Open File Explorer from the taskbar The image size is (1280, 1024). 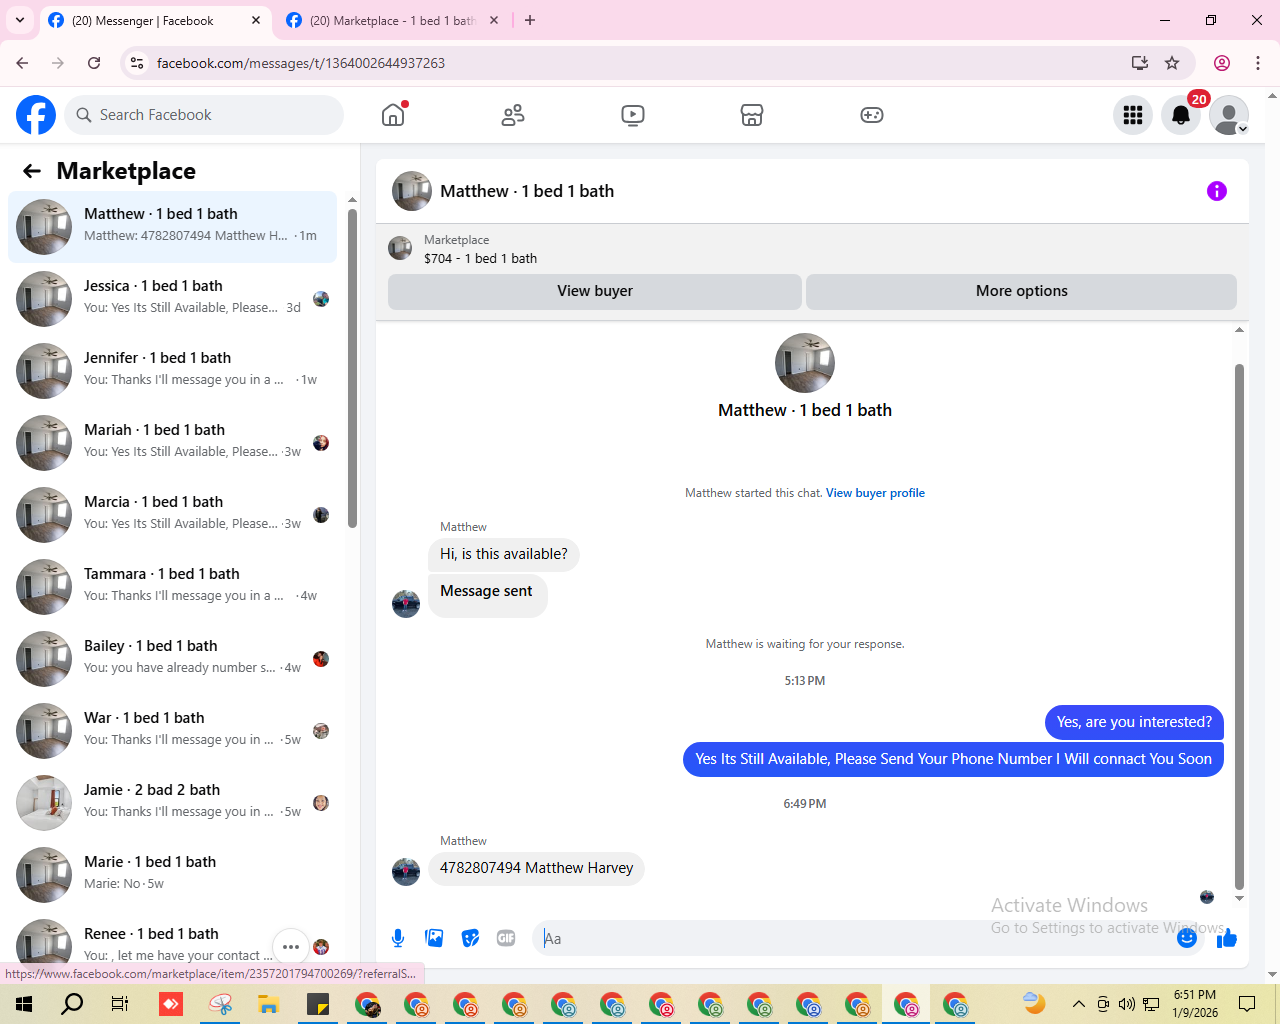pos(268,1004)
